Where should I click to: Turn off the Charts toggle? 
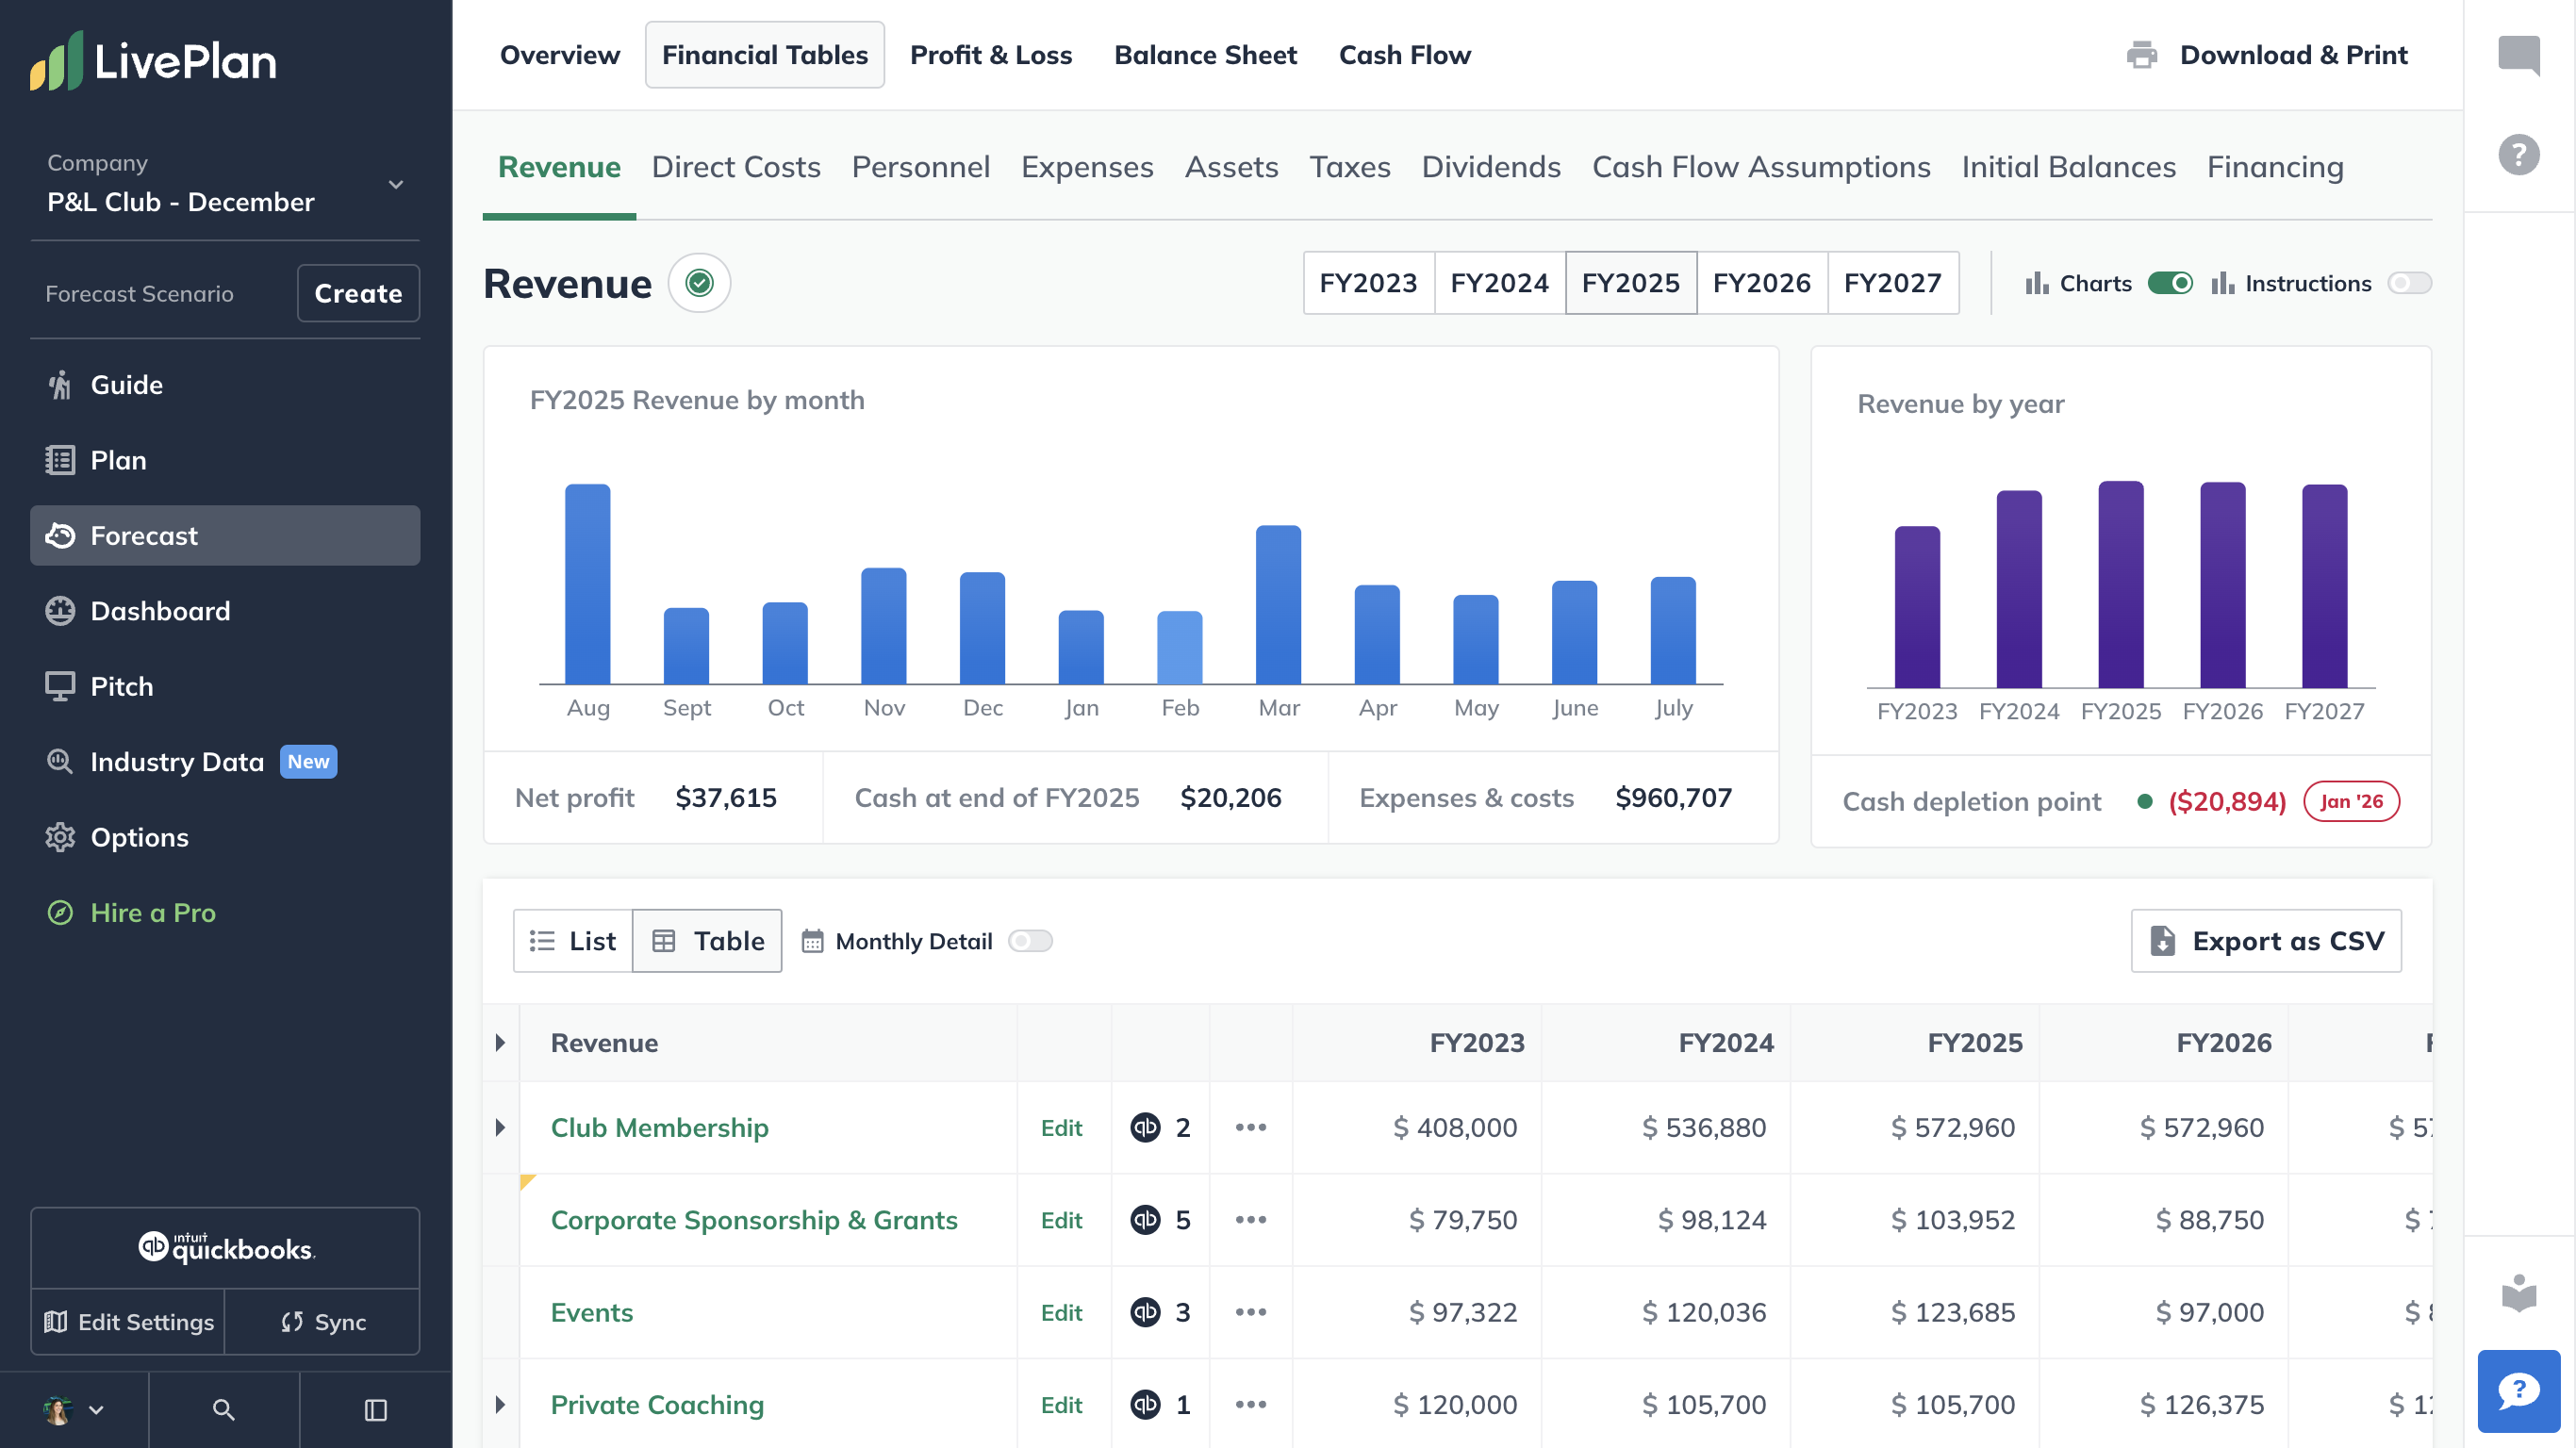(2170, 283)
